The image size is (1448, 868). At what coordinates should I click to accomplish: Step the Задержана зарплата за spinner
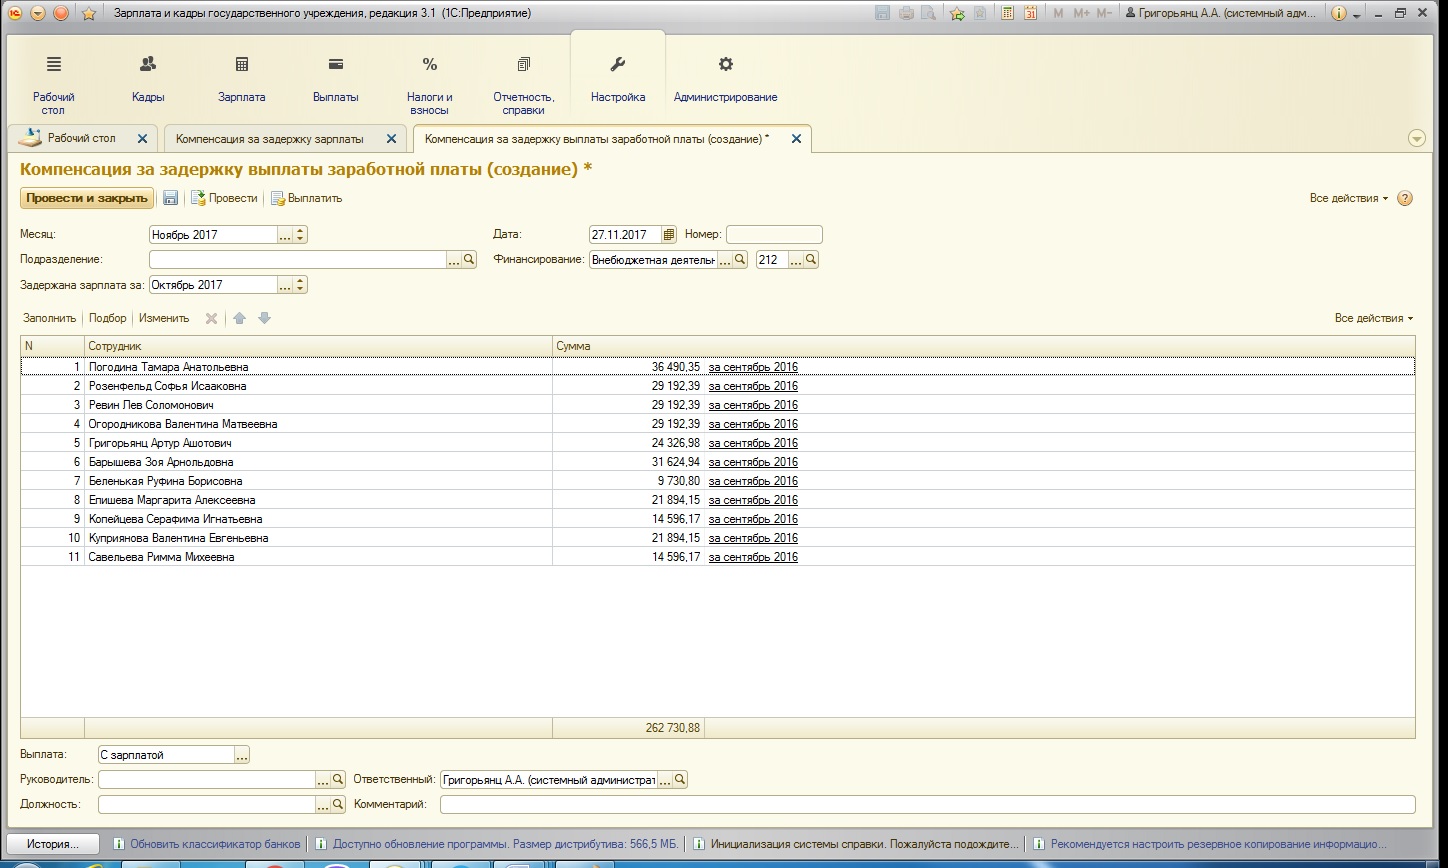pyautogui.click(x=301, y=285)
